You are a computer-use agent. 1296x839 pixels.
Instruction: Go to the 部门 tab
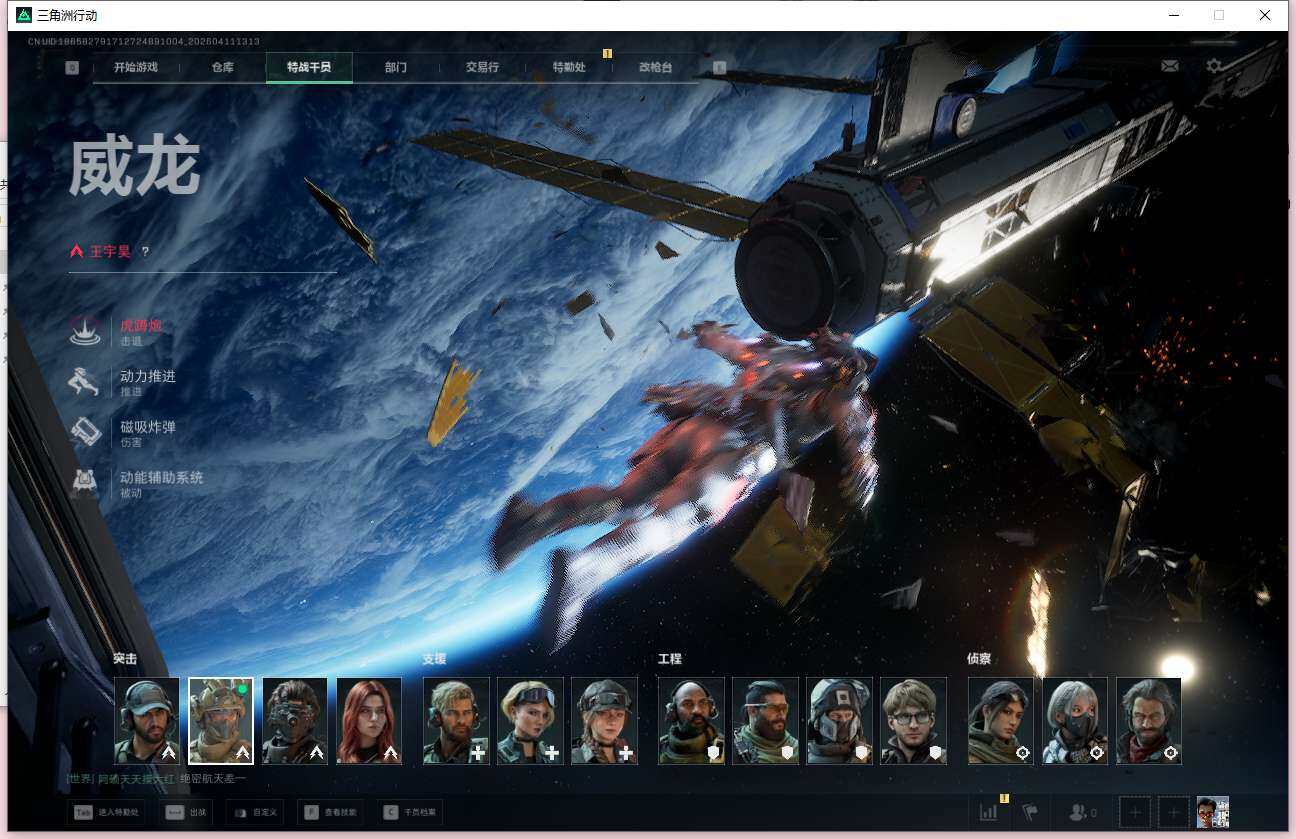396,68
